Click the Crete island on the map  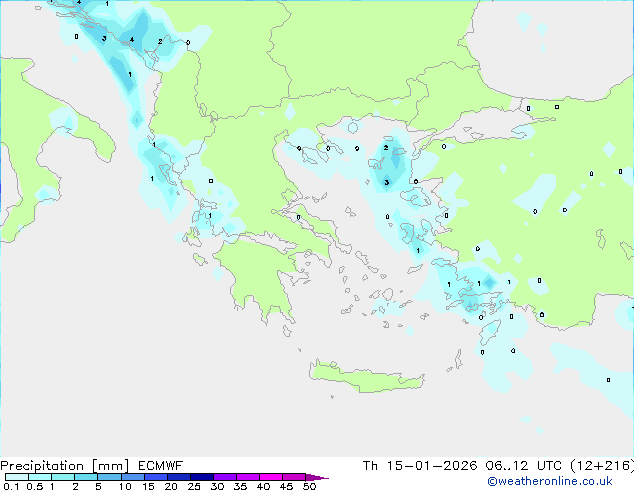[x=366, y=377]
